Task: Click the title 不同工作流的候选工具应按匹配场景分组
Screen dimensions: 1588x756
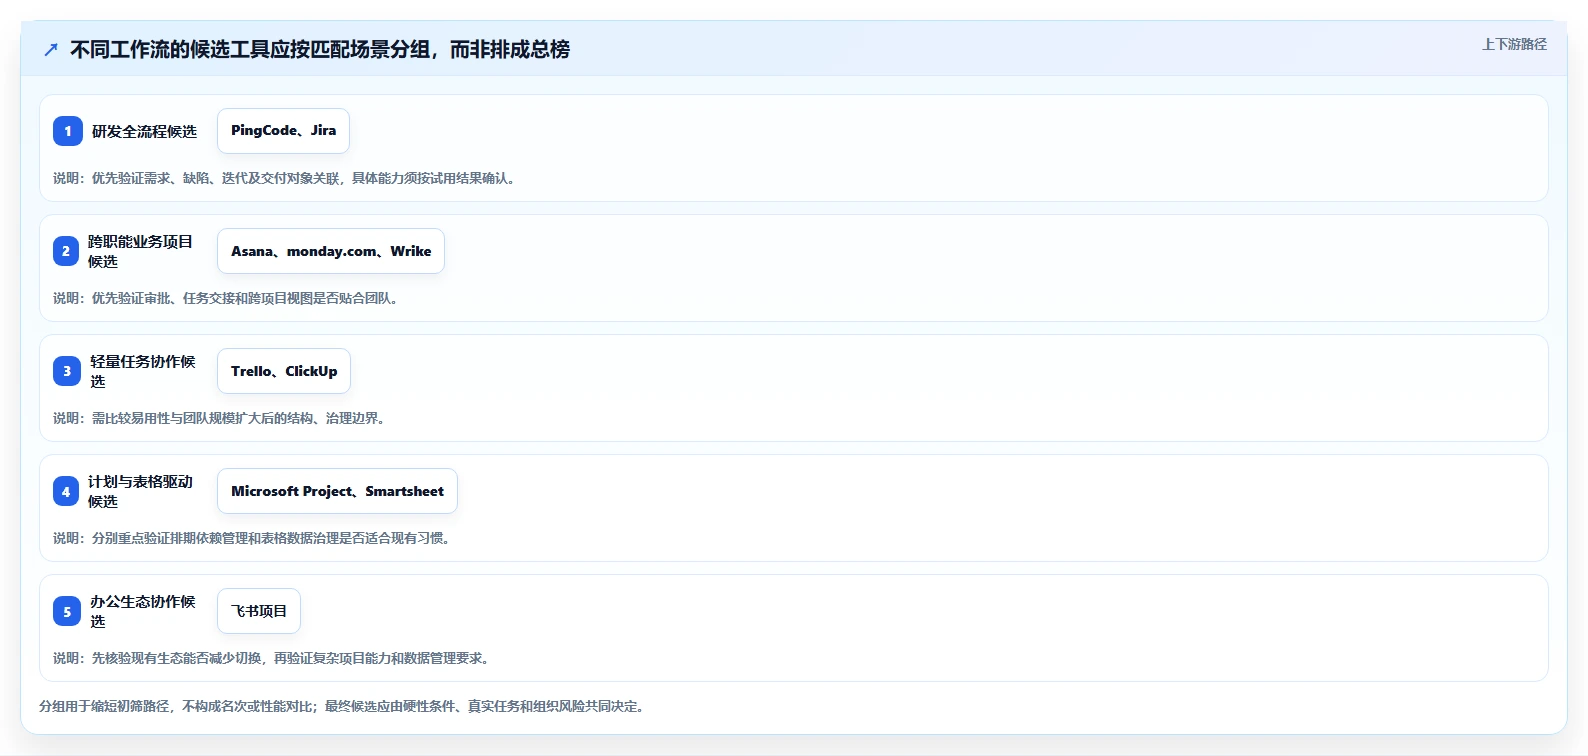Action: tap(250, 49)
